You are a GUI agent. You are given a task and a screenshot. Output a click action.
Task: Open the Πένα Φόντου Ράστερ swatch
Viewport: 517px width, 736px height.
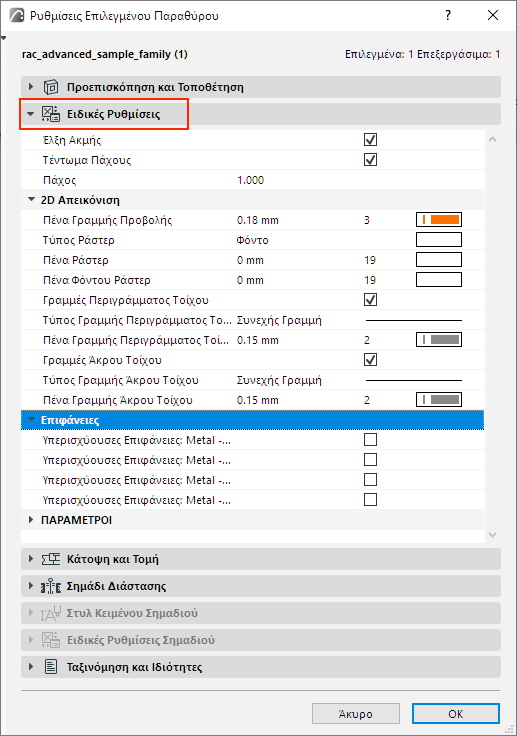click(x=439, y=280)
